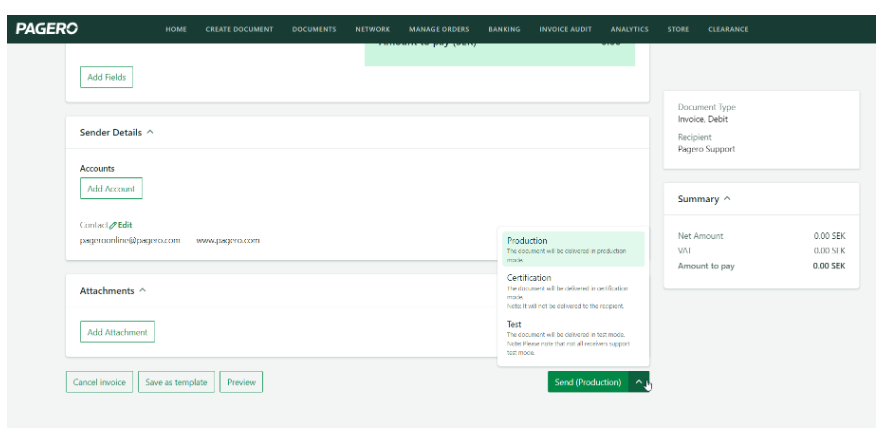The image size is (882, 433).
Task: Click the Accounts label
Action: (97, 168)
